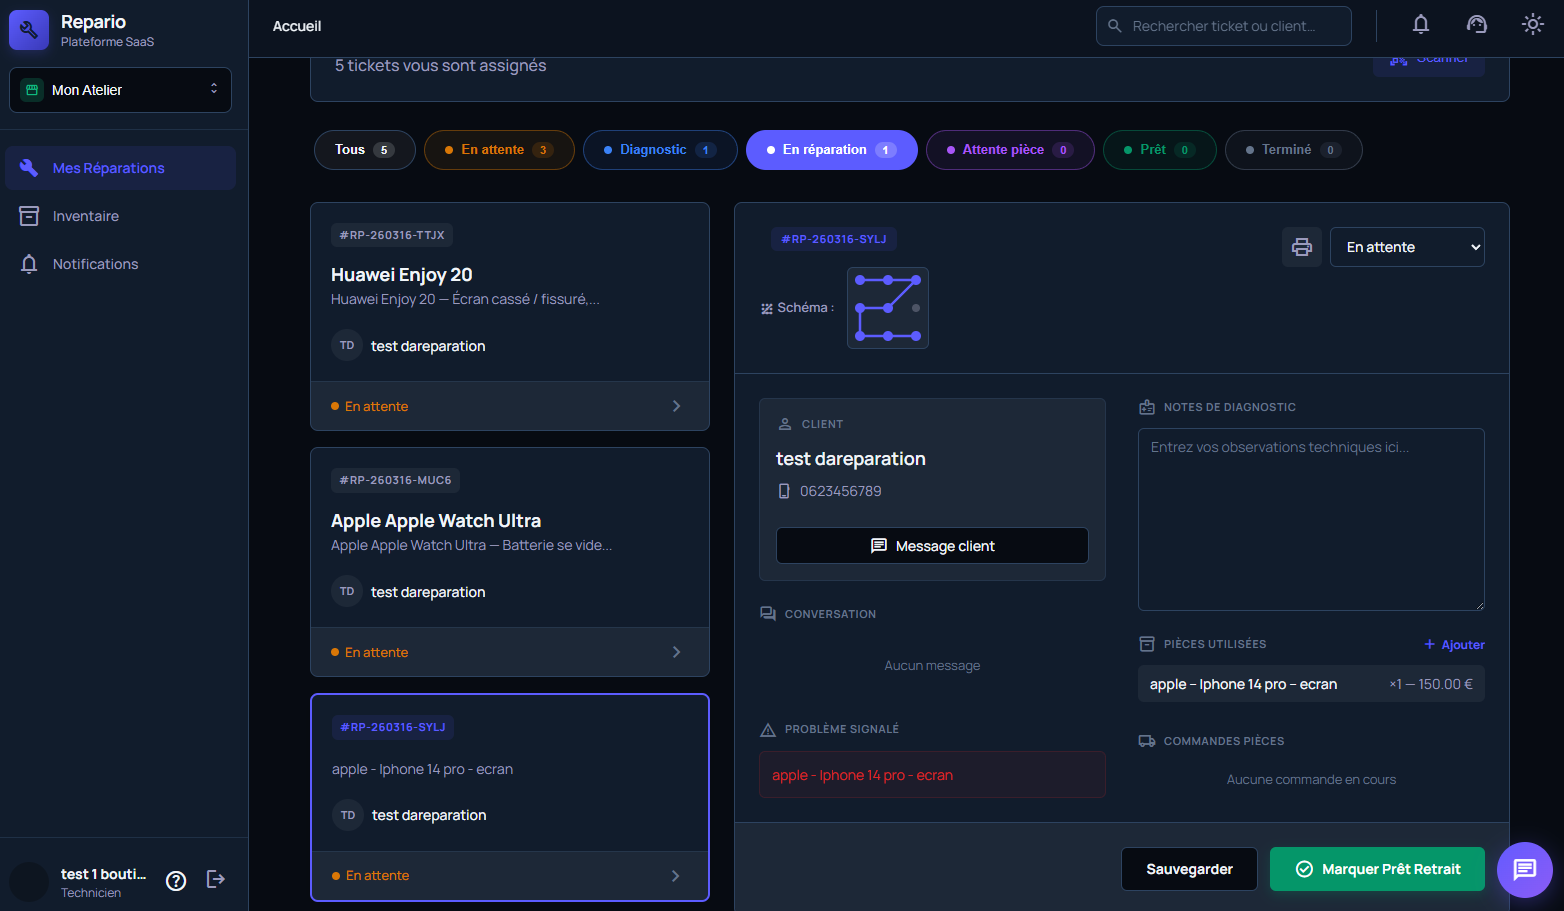Toggle light theme with sun icon
1564x911 pixels.
click(x=1532, y=25)
